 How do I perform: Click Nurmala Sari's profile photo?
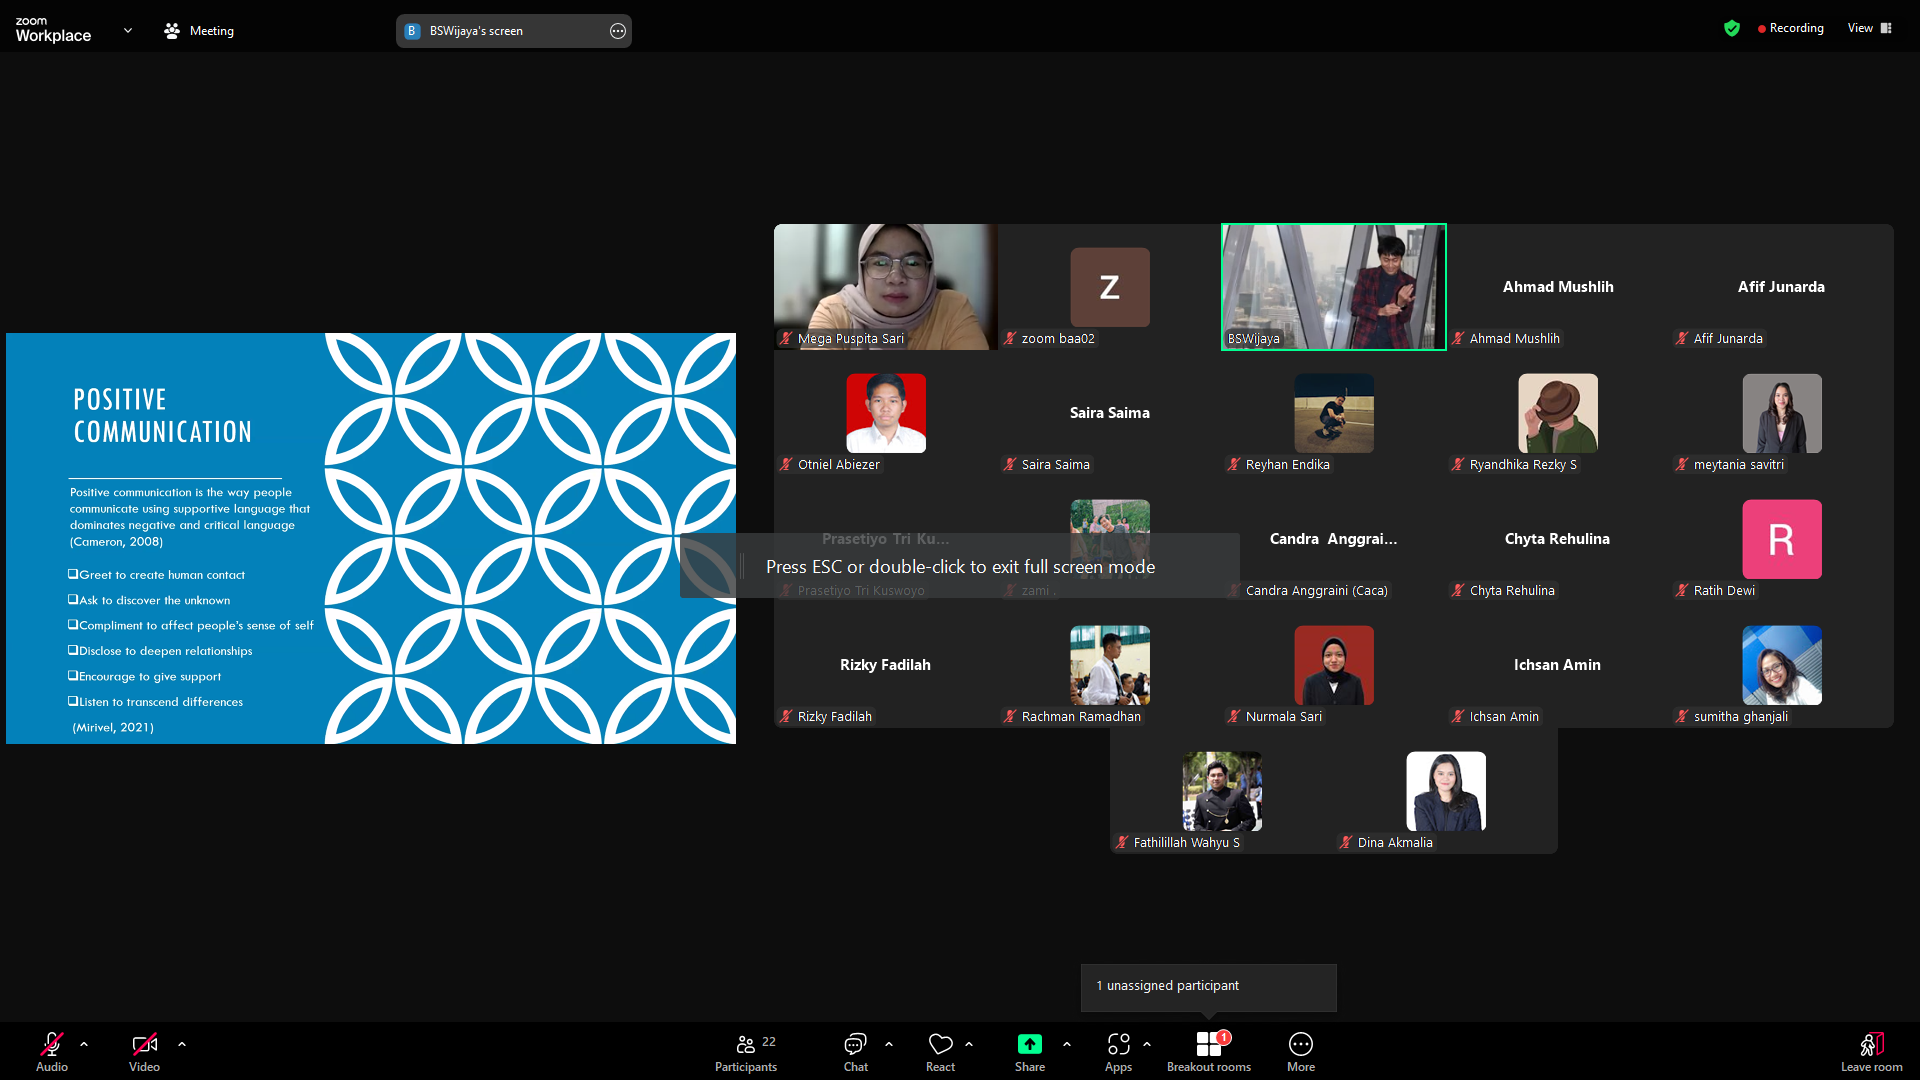1334,665
